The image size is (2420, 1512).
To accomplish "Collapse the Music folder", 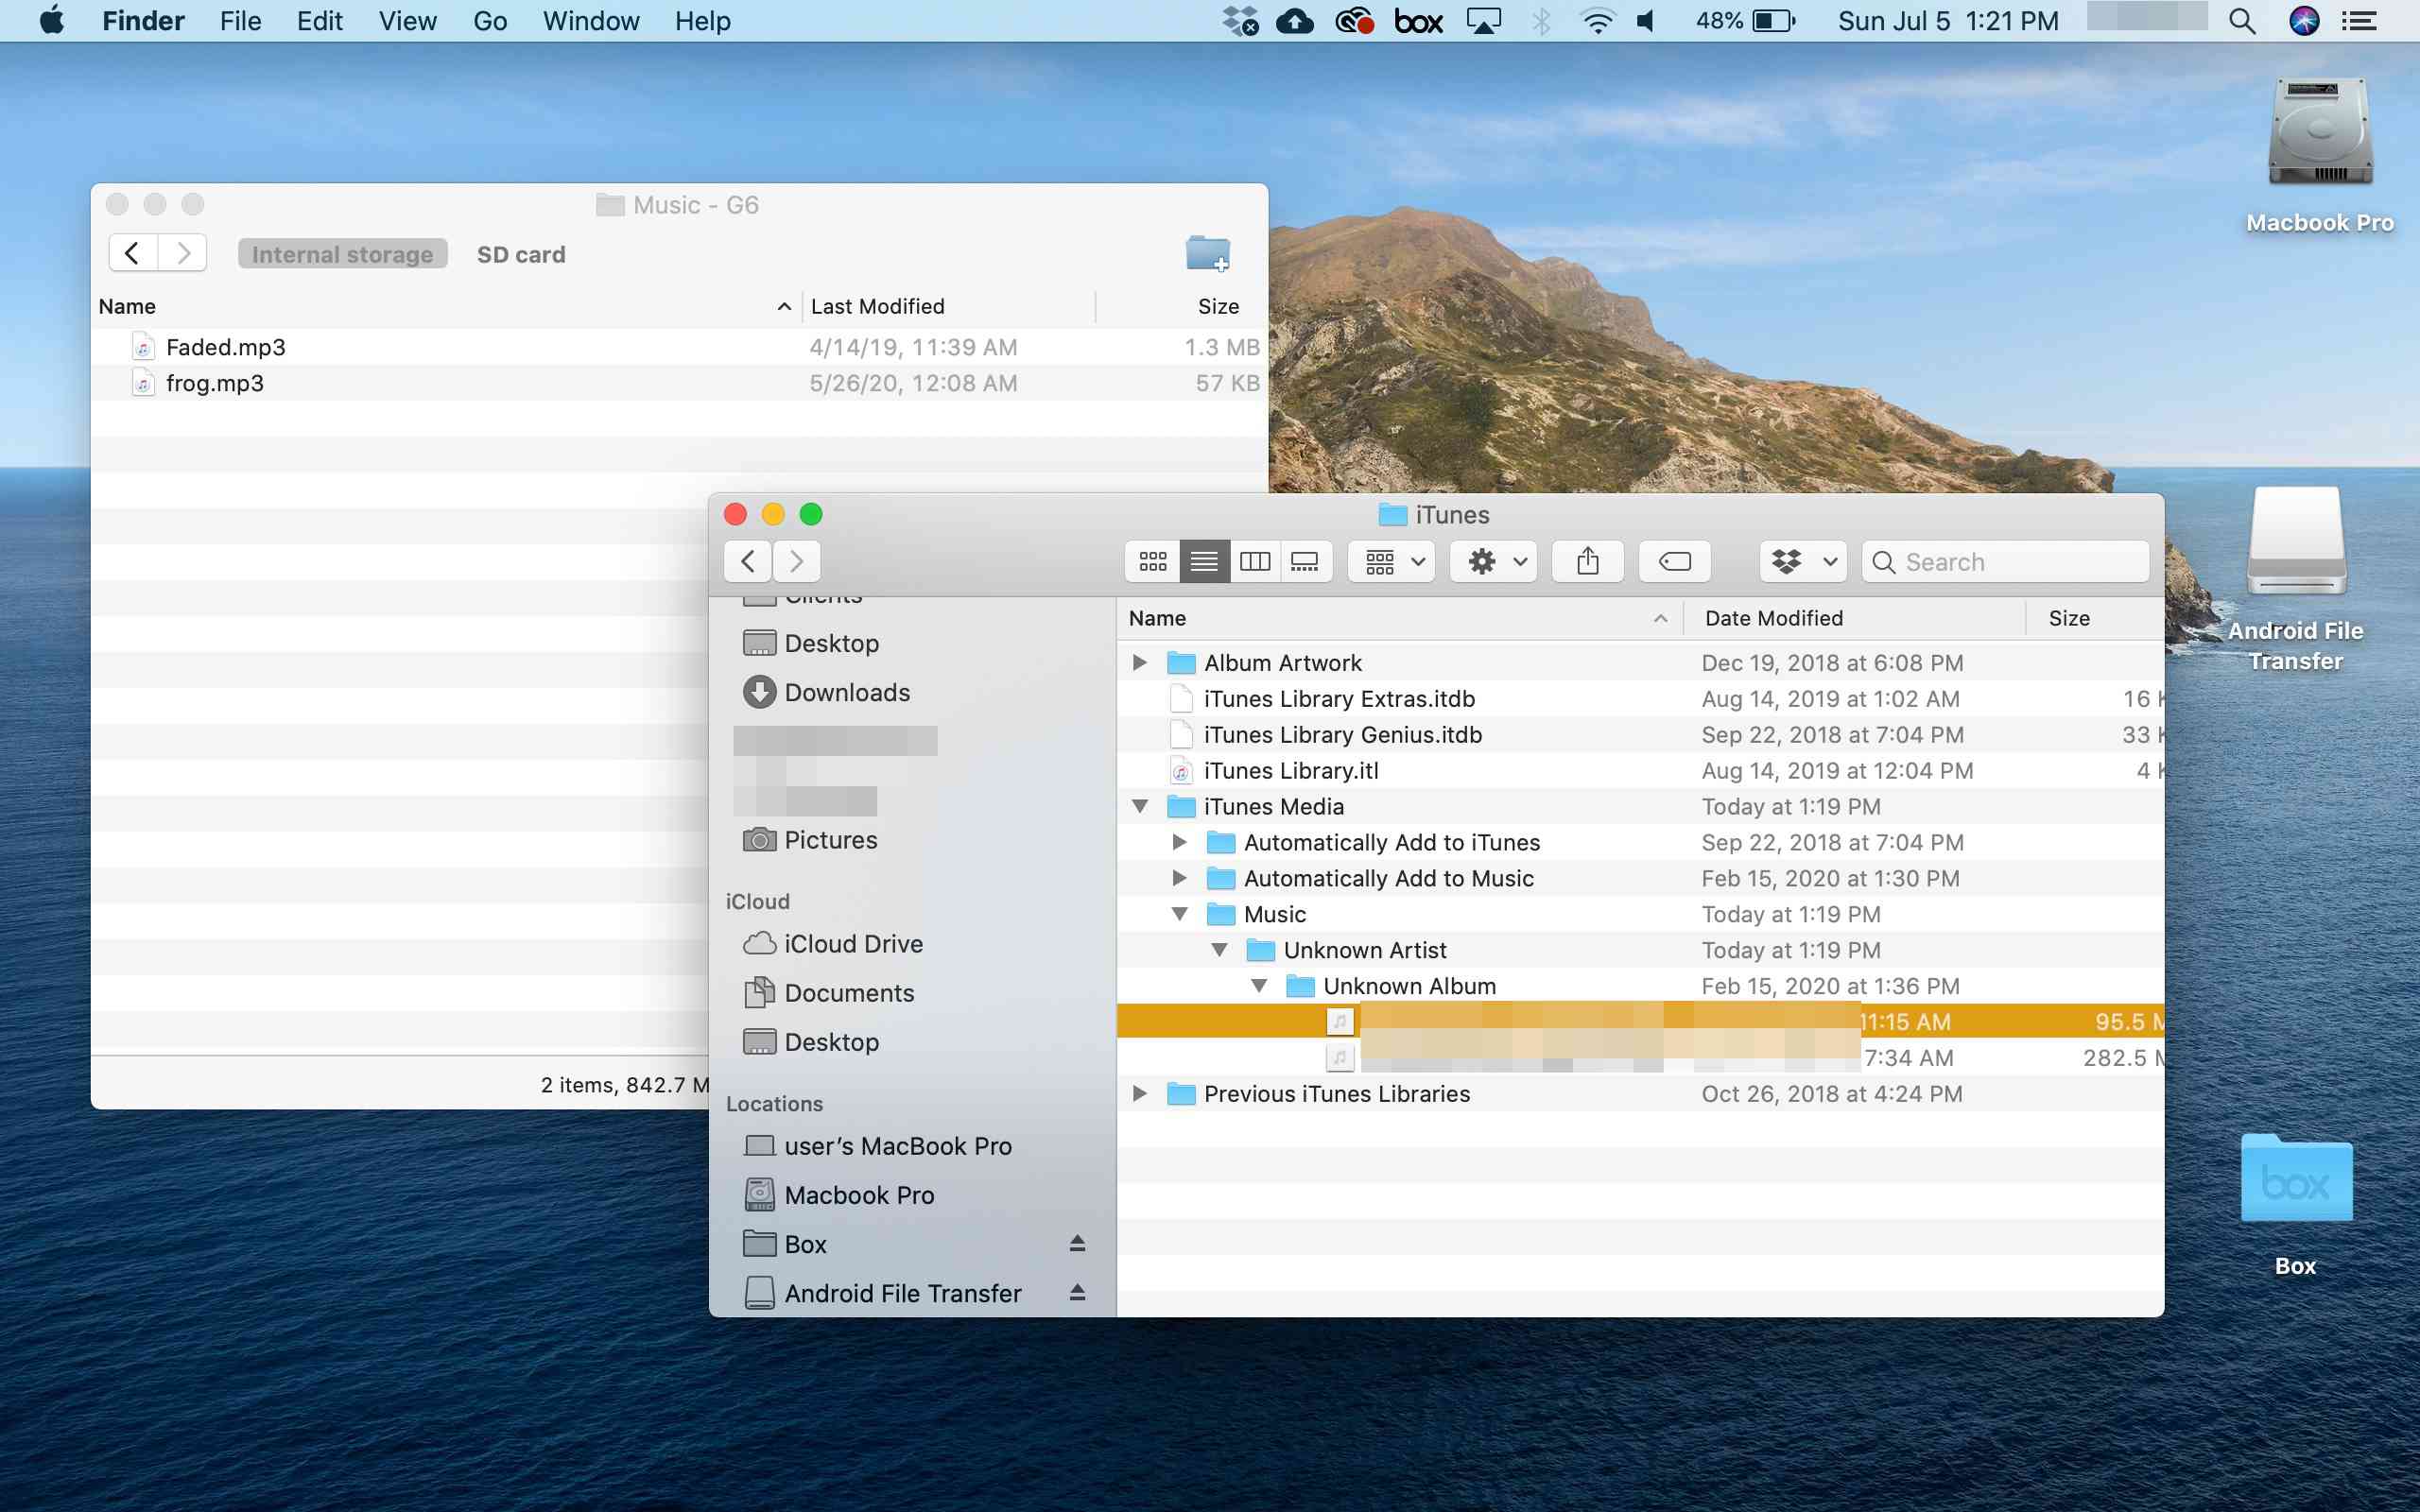I will pyautogui.click(x=1180, y=915).
